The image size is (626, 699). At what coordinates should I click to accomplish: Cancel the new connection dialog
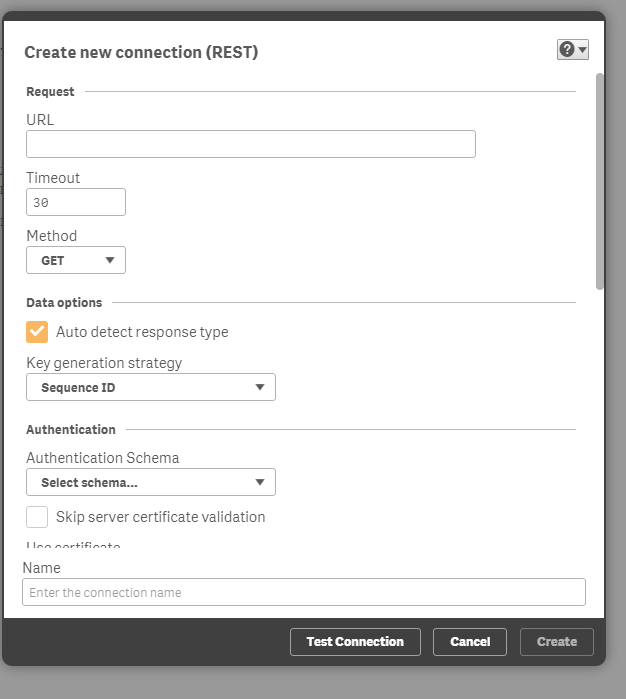pyautogui.click(x=470, y=642)
